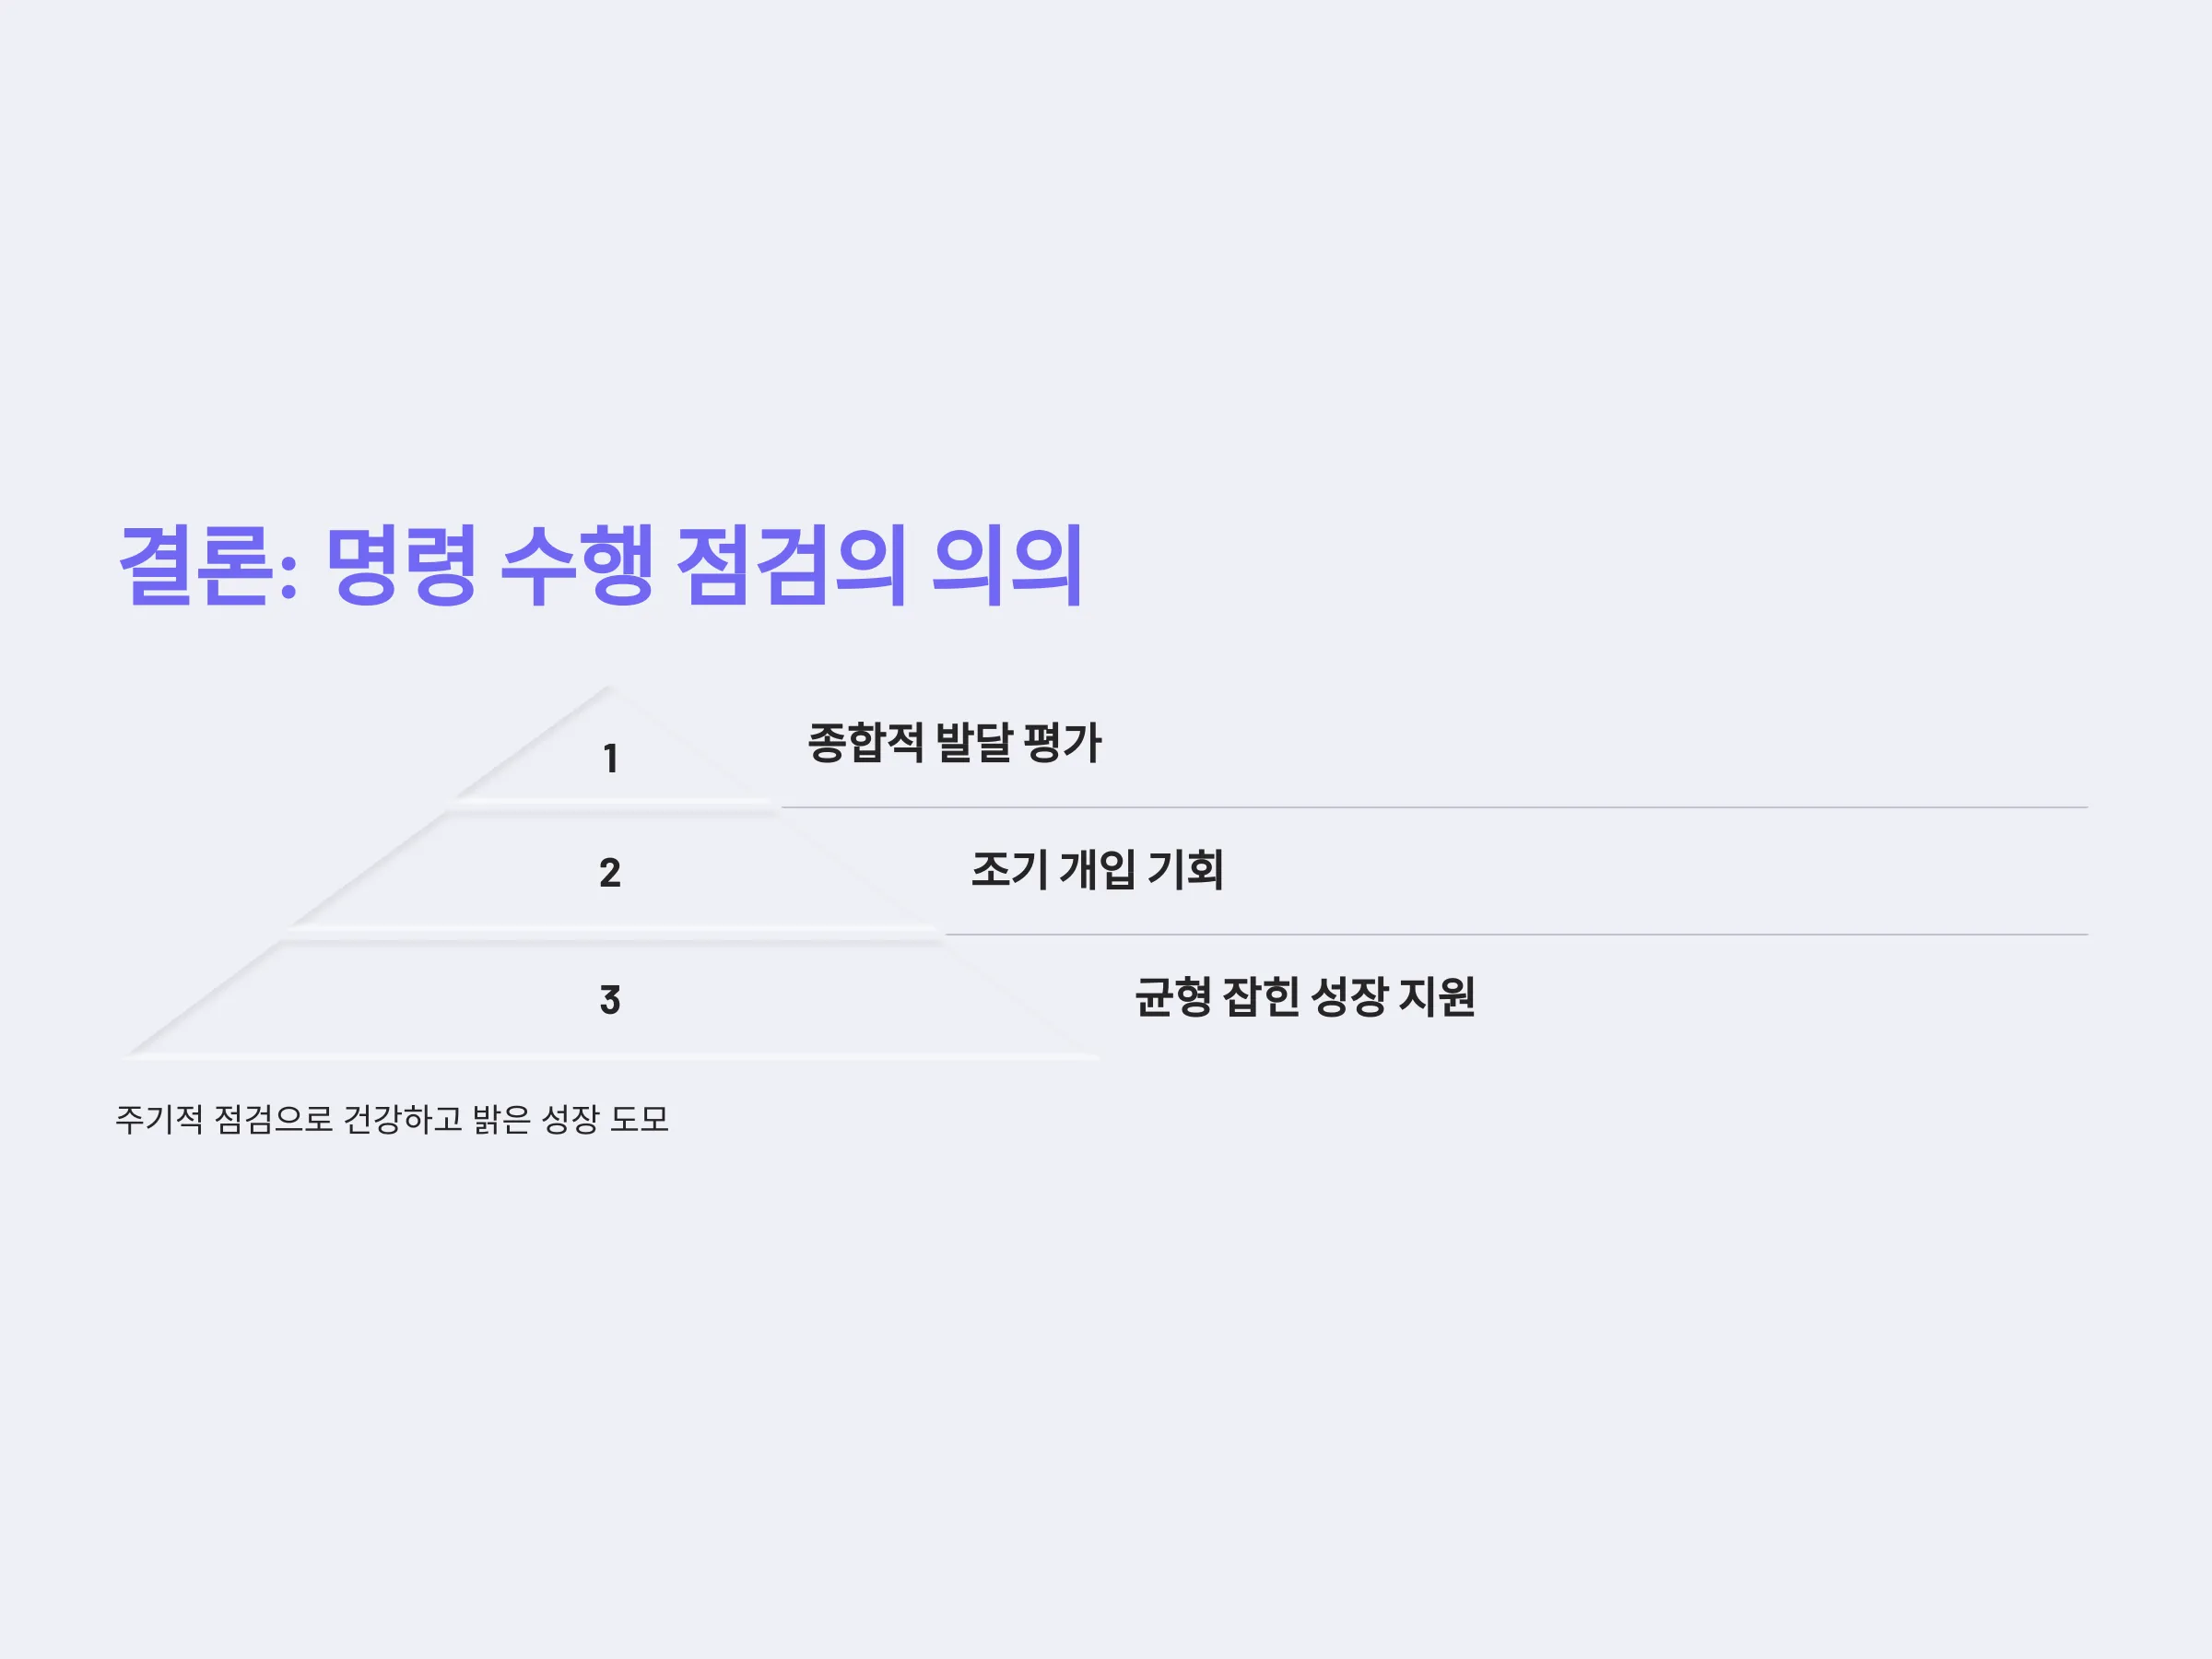Screen dimensions: 2212x1659
Task: Click the word '점검의' in the title
Action: [x=792, y=565]
